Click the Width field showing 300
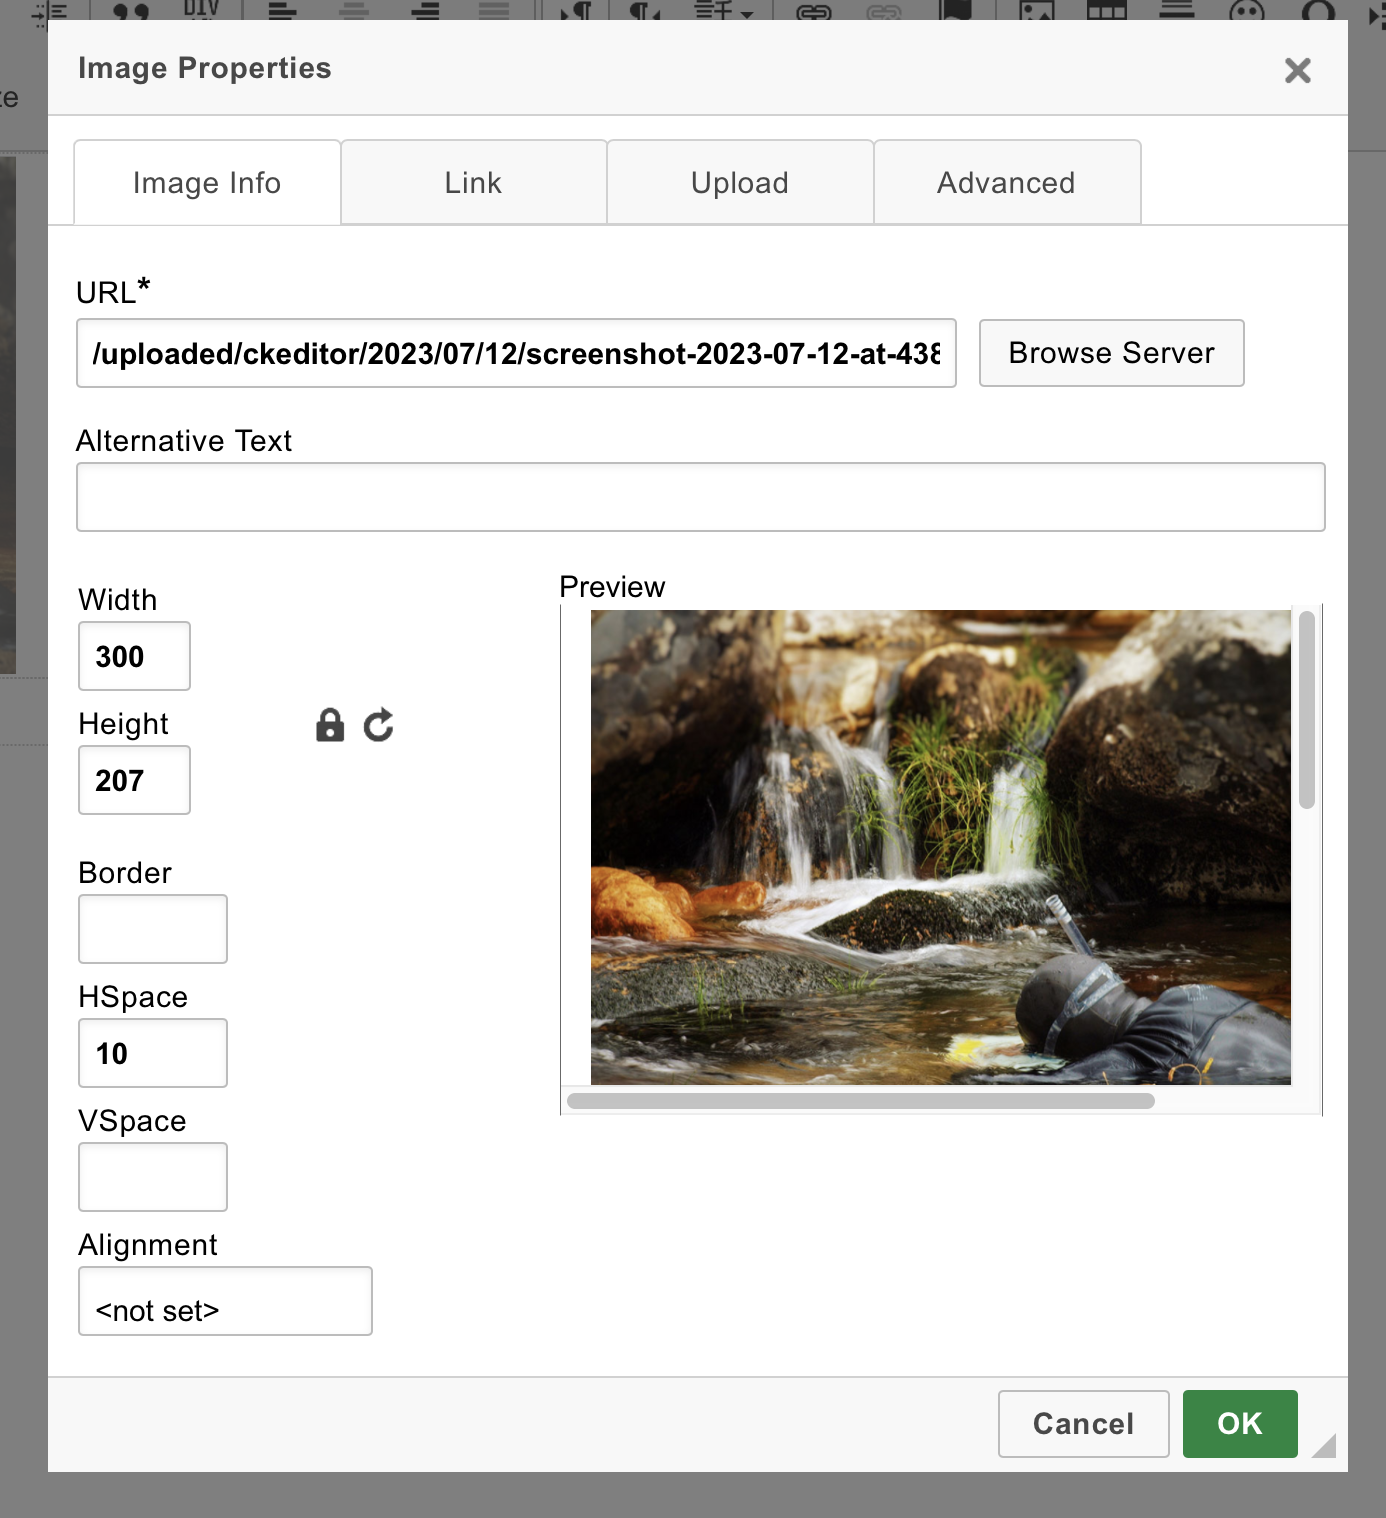 coord(134,656)
